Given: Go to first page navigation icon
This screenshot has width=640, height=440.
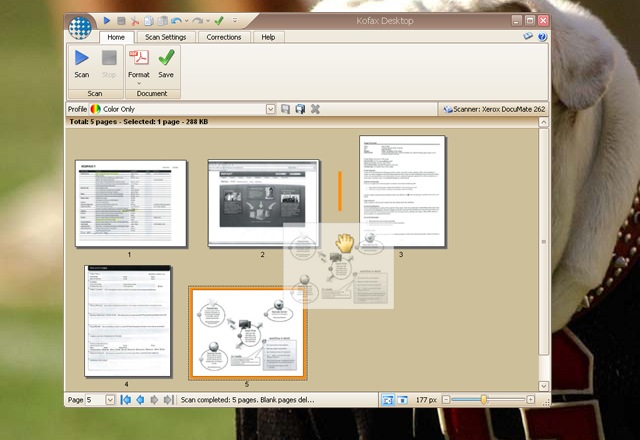Looking at the screenshot, I should click(x=125, y=400).
